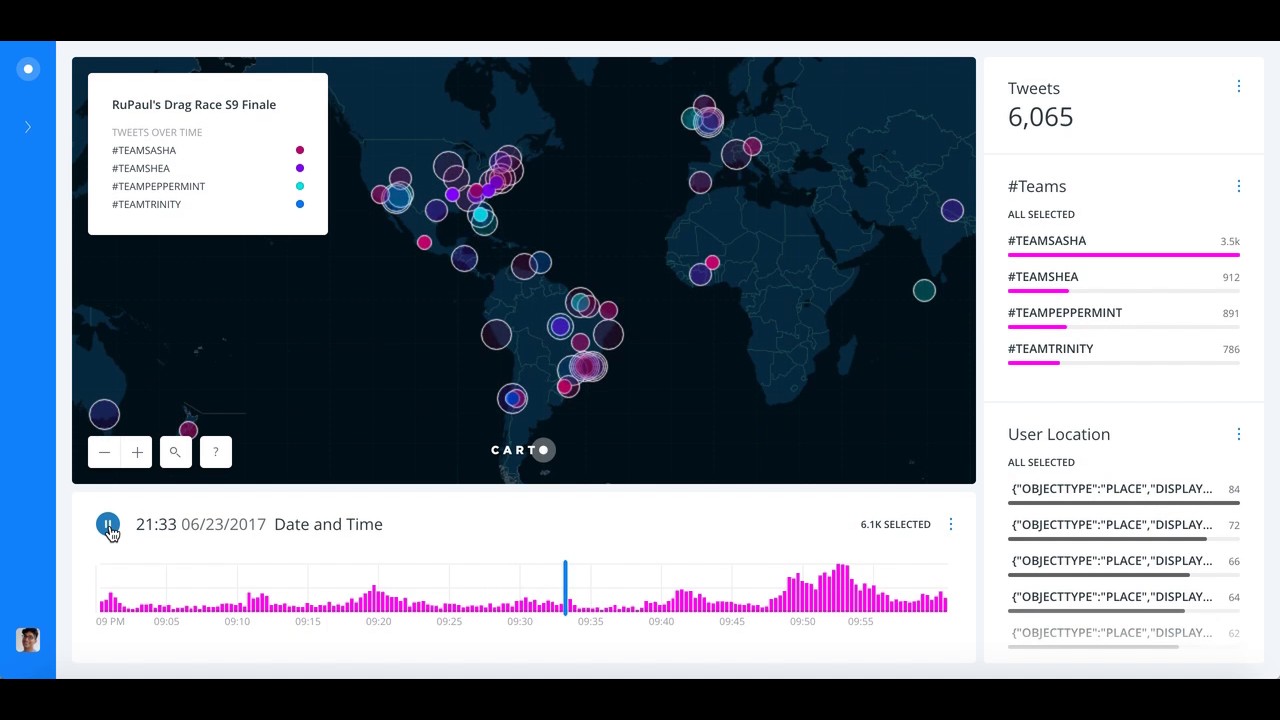Expand the sidebar with the chevron arrow
Screen dimensions: 1280x720
[28, 127]
